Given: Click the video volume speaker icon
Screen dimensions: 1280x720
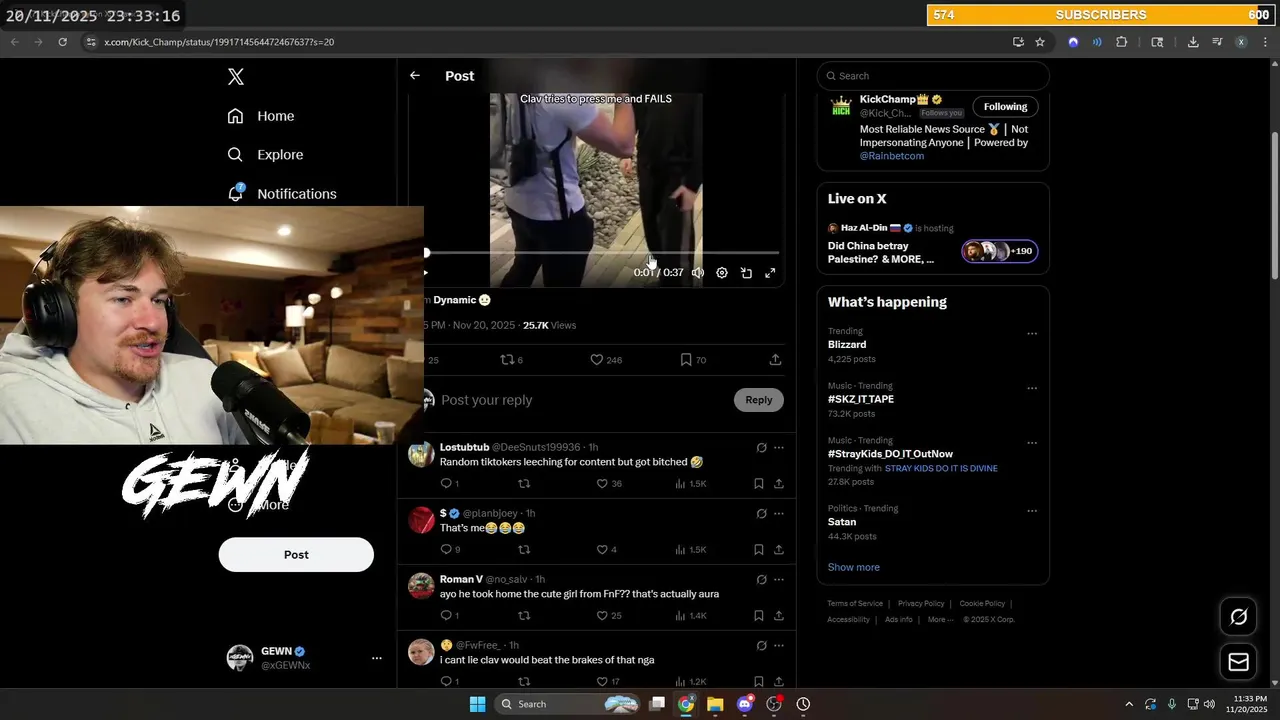Looking at the screenshot, I should tap(698, 273).
